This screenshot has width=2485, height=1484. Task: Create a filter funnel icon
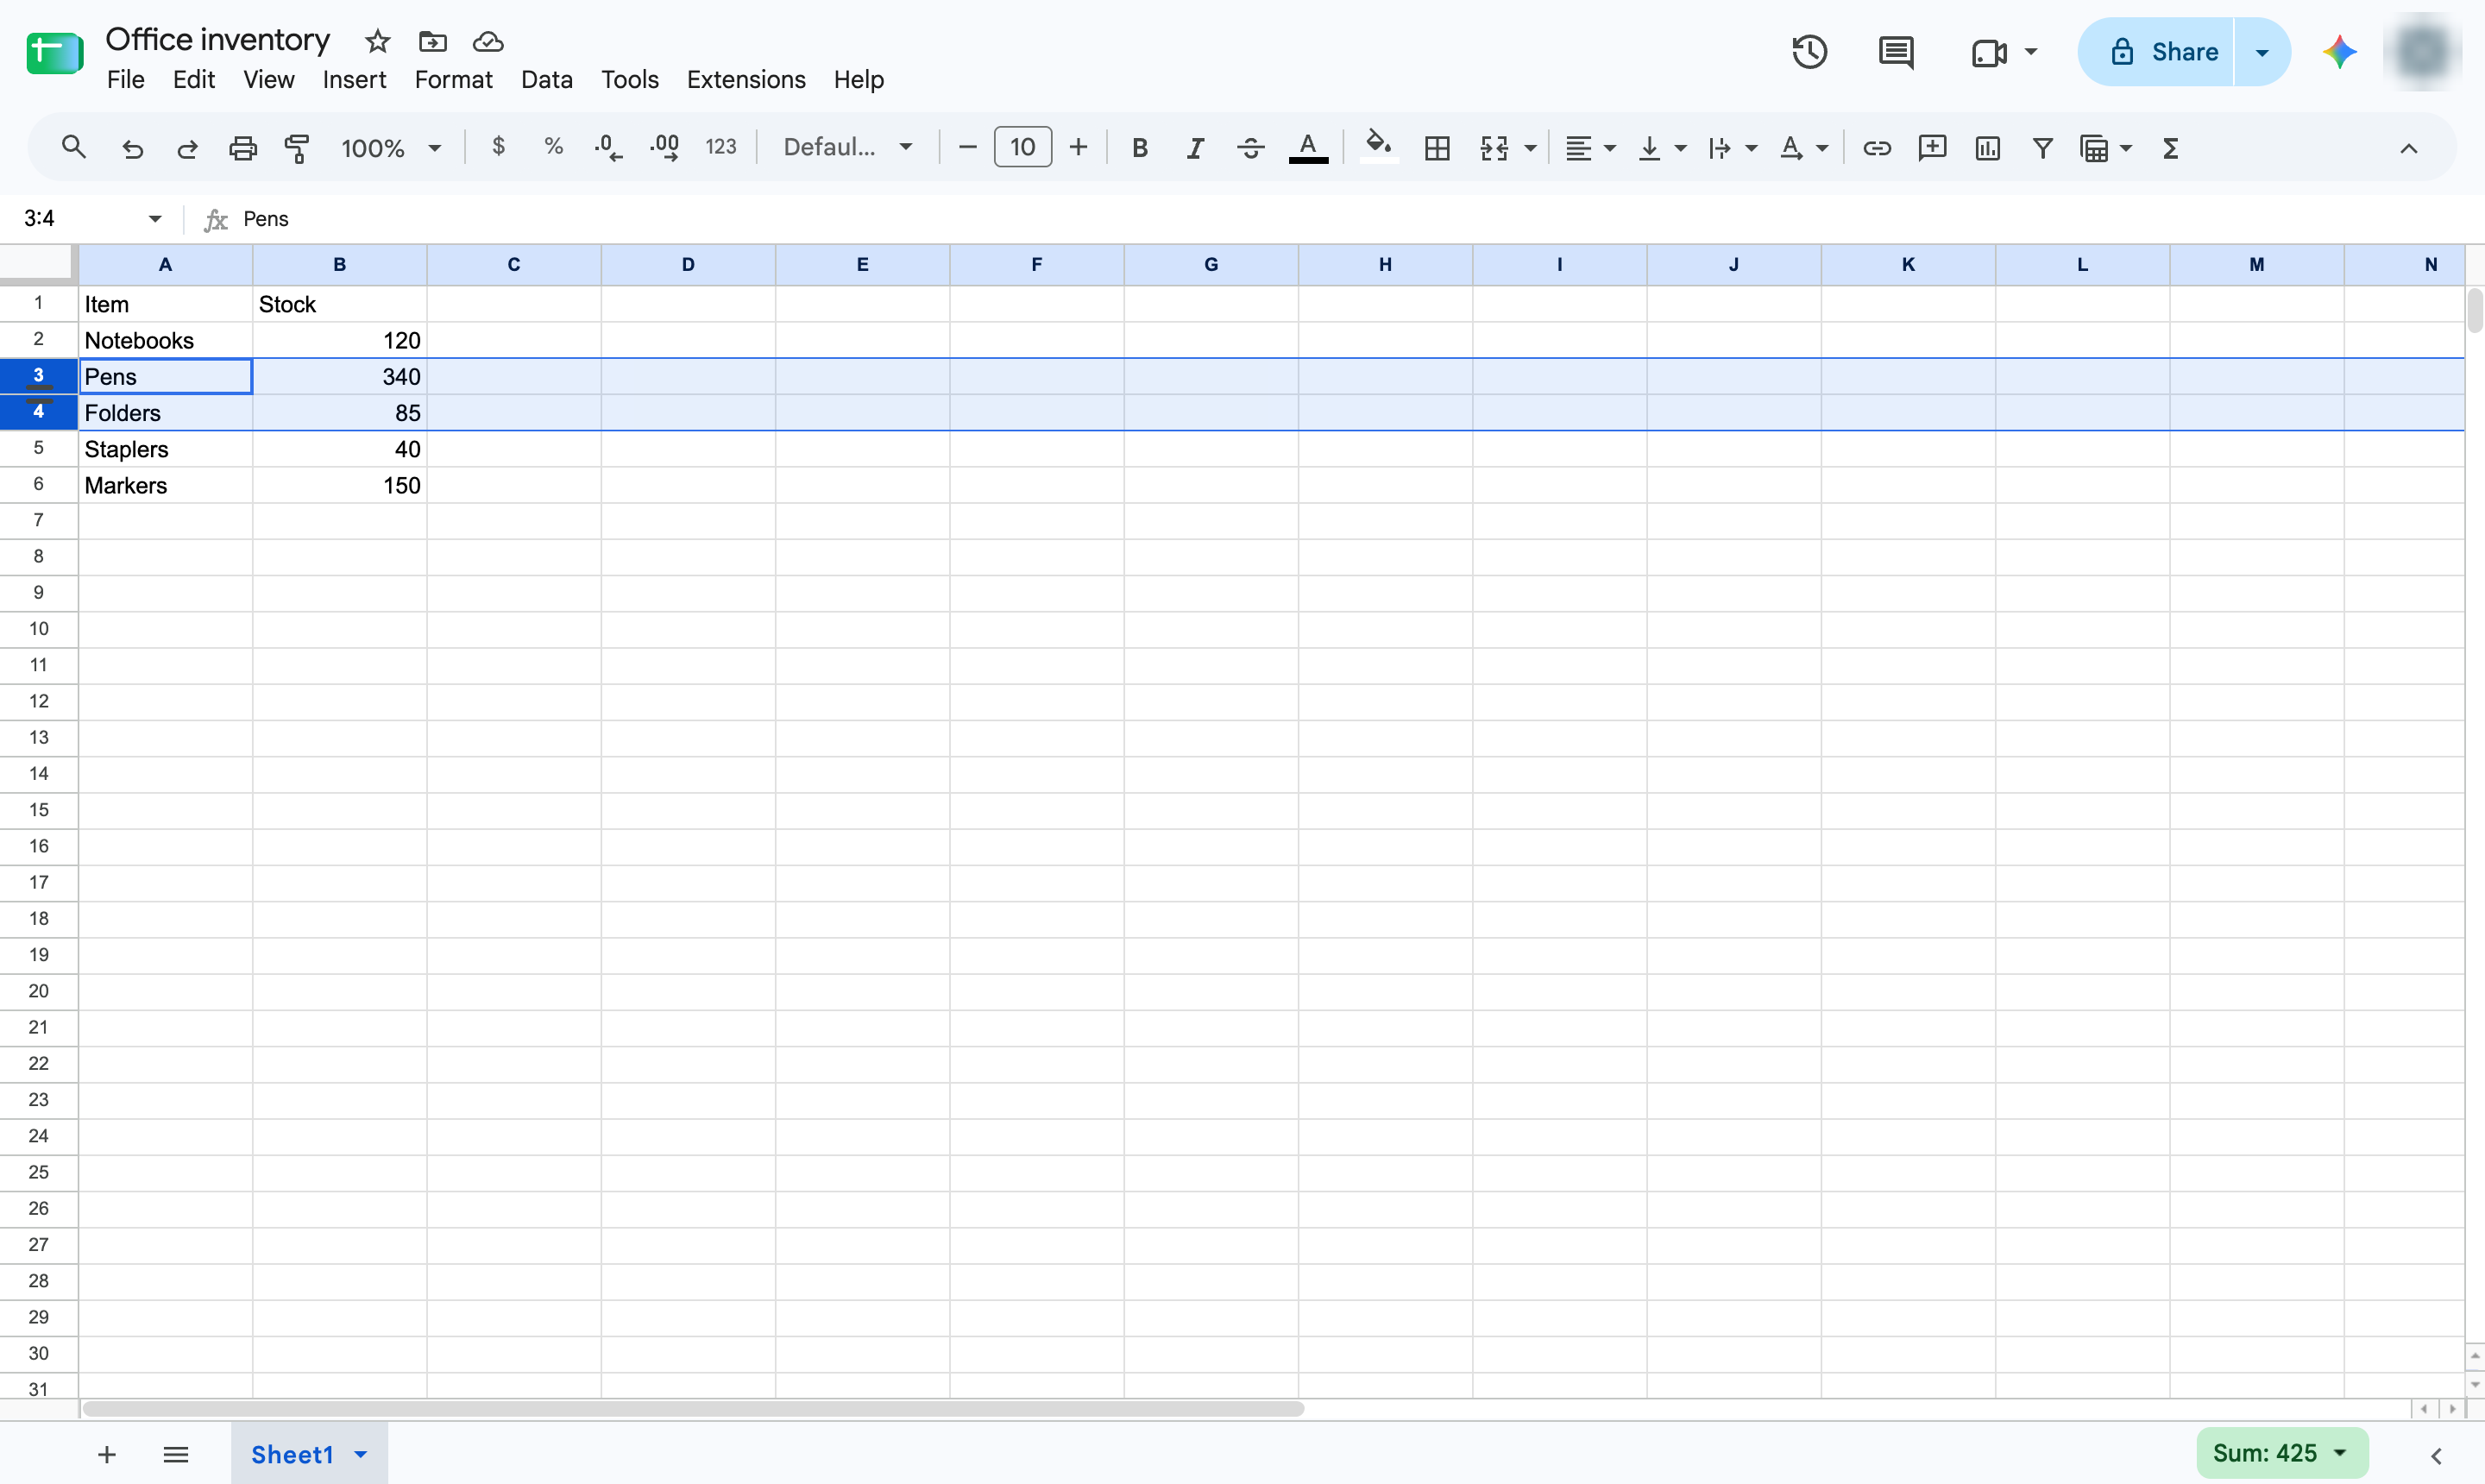click(2042, 148)
